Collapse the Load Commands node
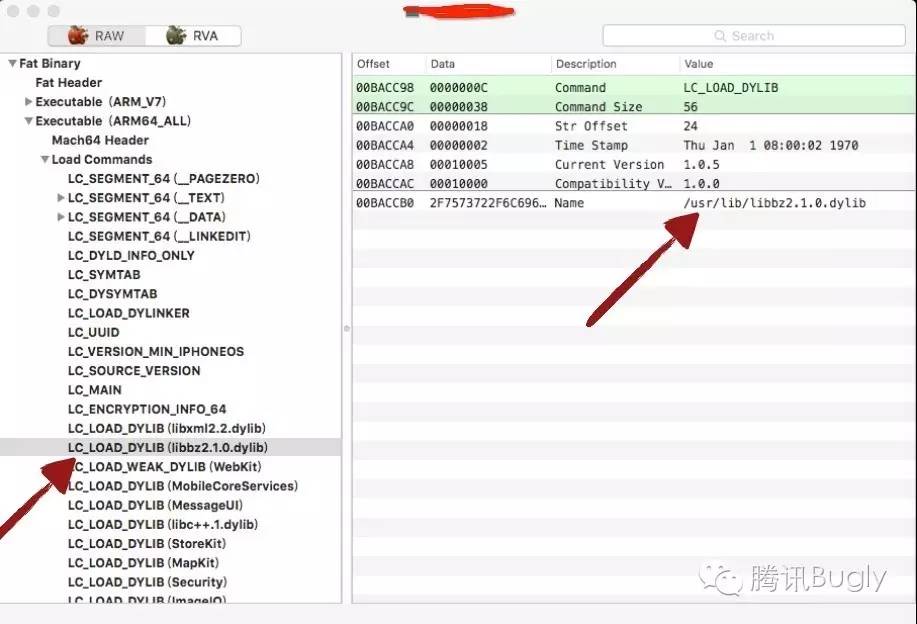This screenshot has height=624, width=917. pos(45,160)
